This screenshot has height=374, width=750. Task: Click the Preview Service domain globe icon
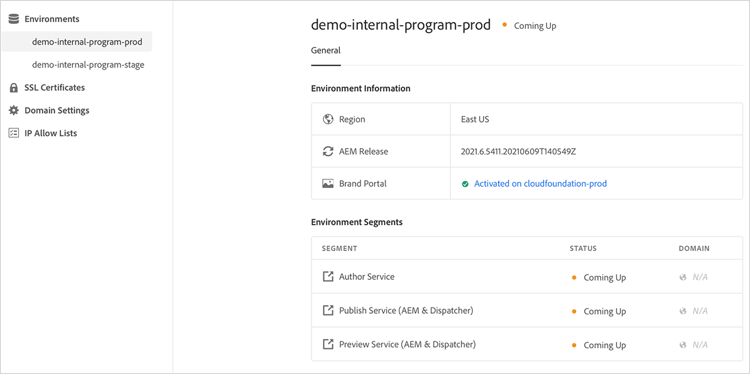click(x=684, y=345)
